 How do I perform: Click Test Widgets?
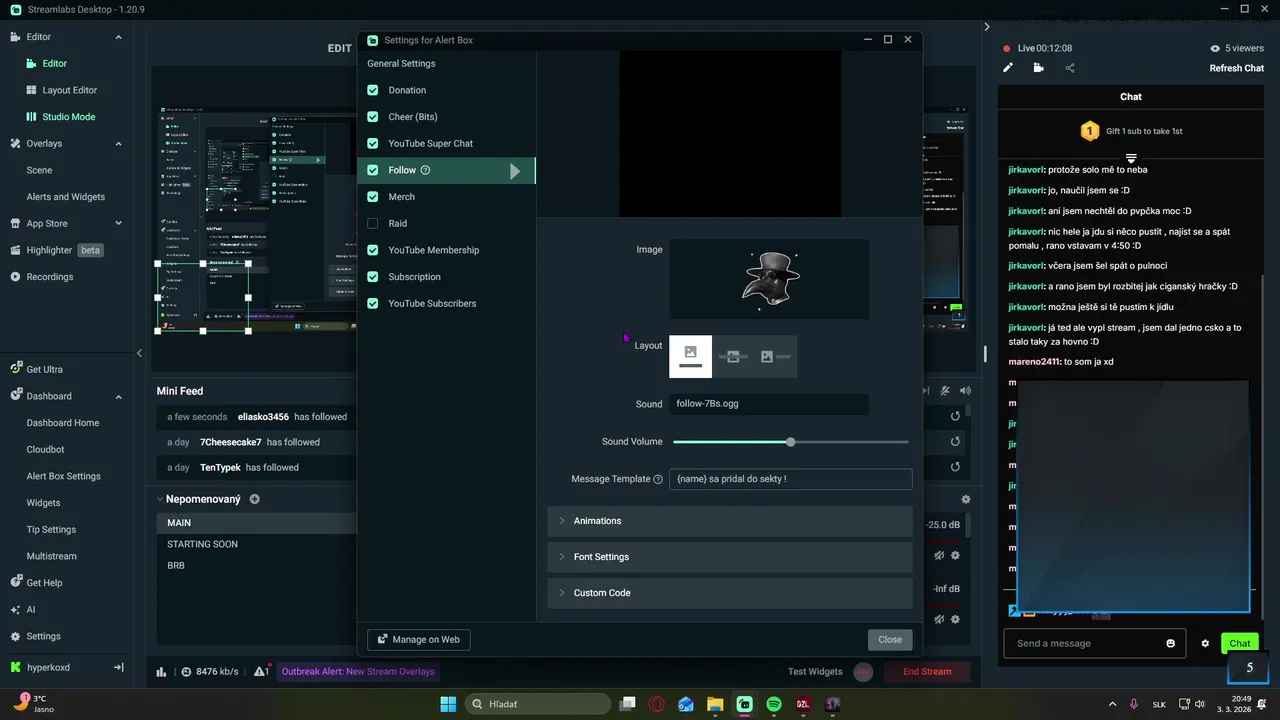(815, 672)
